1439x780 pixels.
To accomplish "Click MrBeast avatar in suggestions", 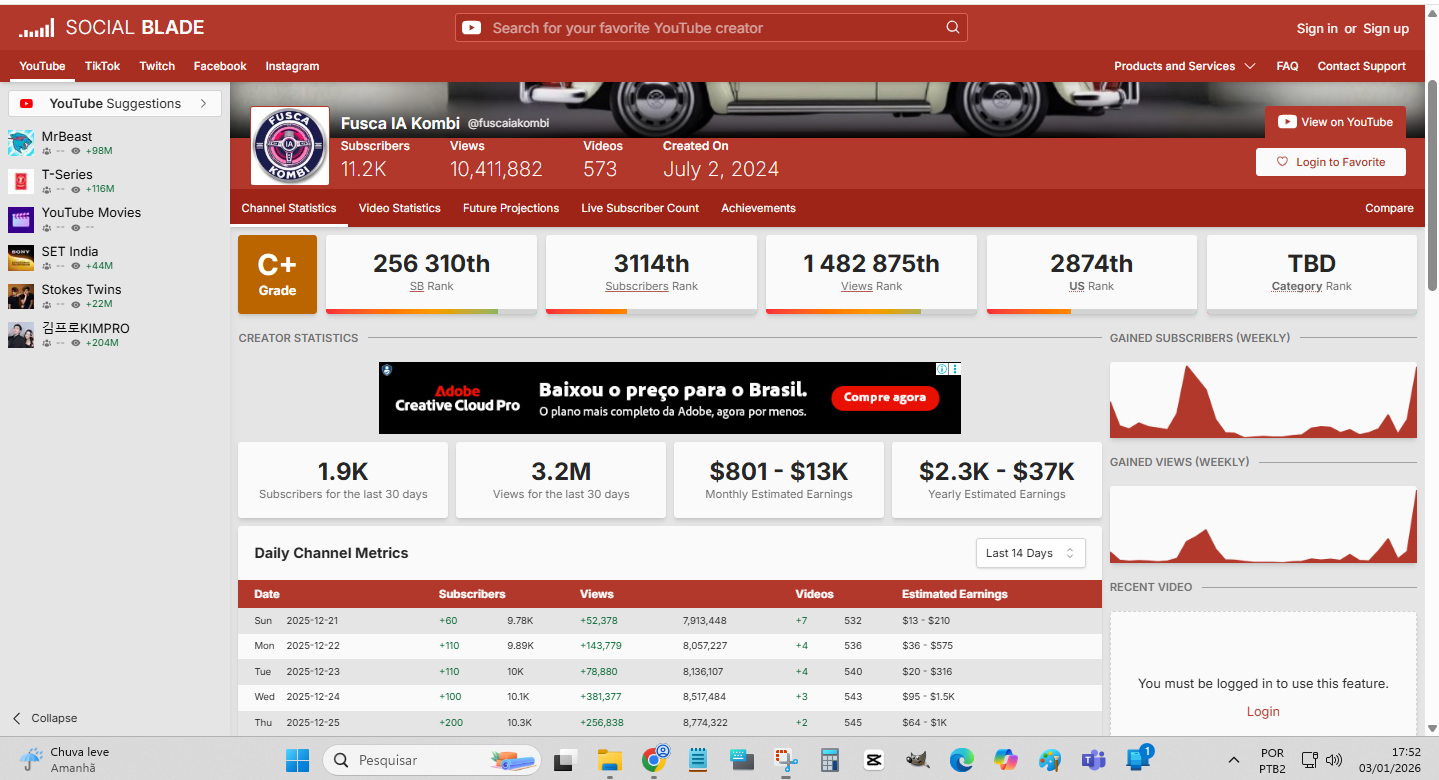I will 21,143.
